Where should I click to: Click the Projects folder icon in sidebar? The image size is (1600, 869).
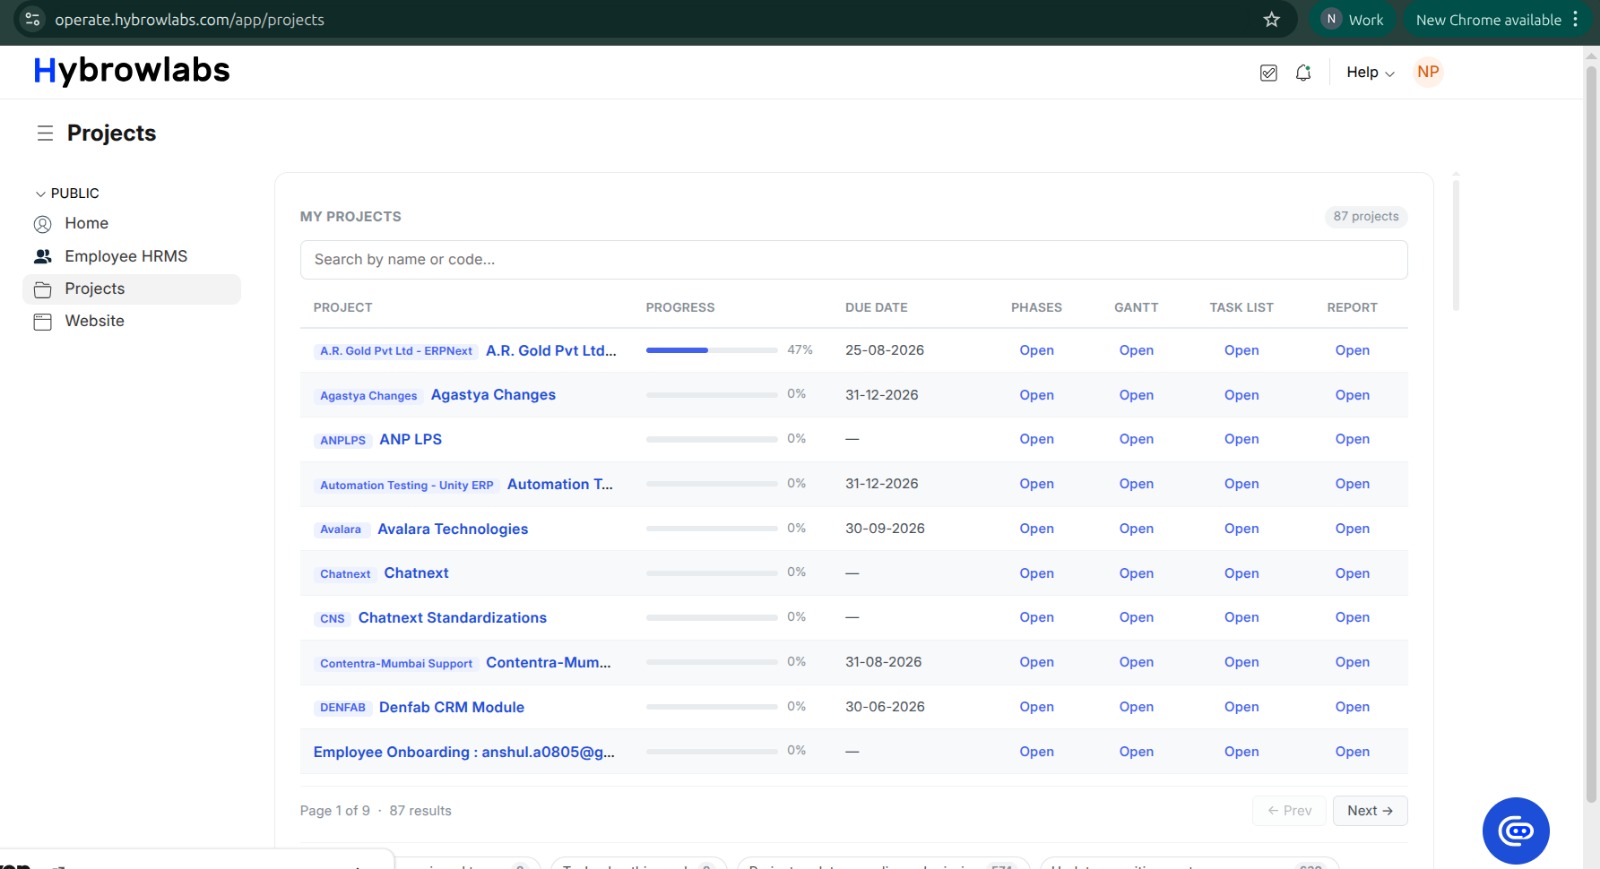pyautogui.click(x=42, y=289)
